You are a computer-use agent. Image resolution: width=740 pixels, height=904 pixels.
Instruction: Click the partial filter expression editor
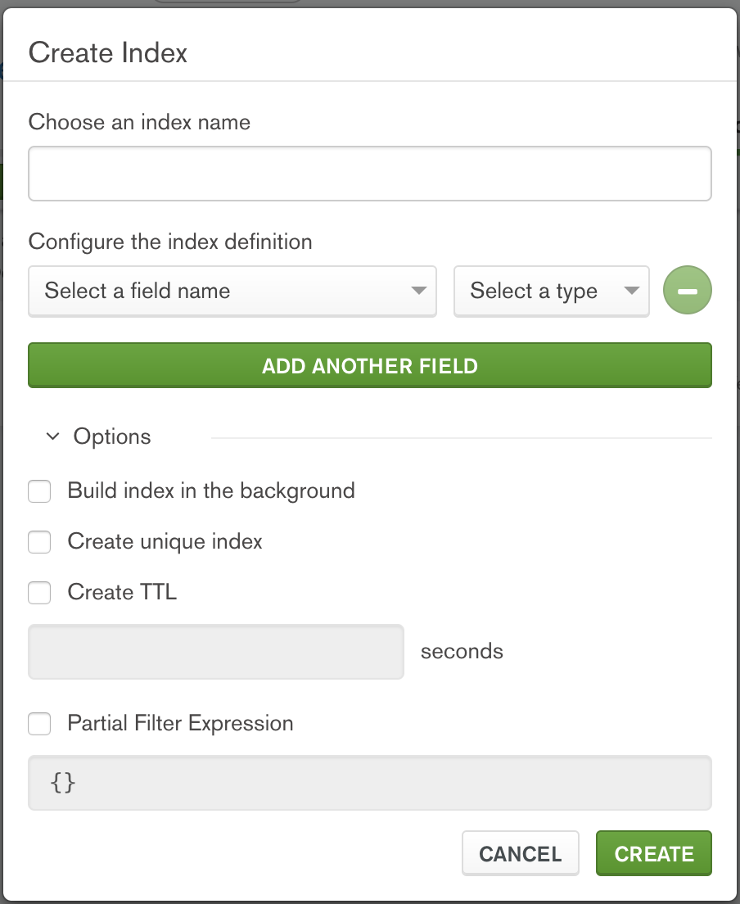tap(369, 782)
